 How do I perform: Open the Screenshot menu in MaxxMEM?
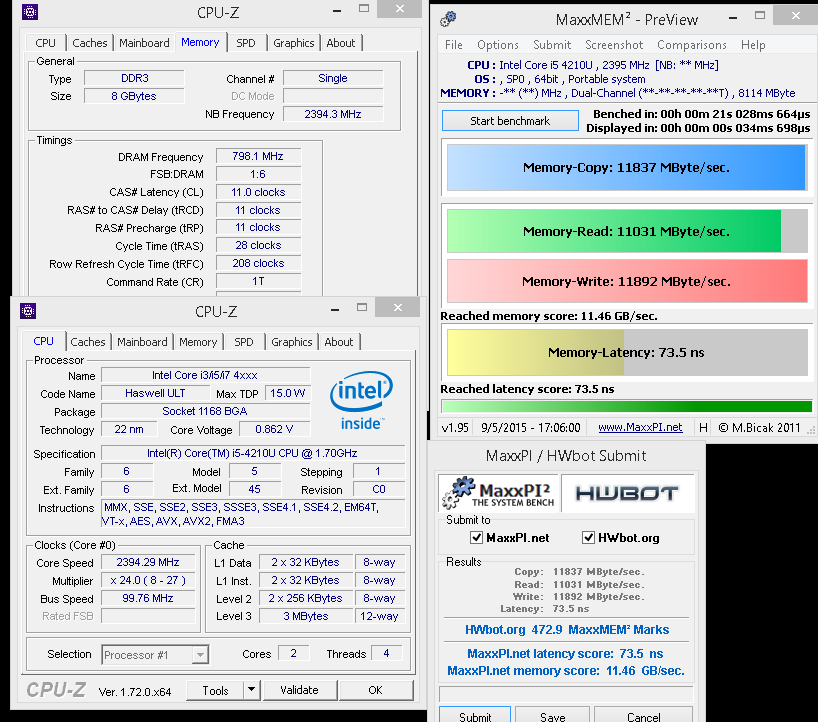(614, 45)
